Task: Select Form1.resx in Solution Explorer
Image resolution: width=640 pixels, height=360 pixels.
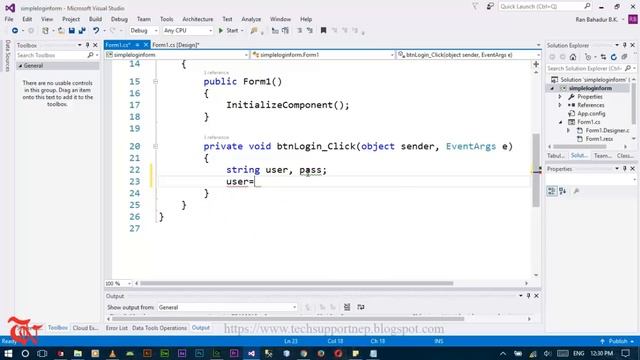Action: click(599, 139)
